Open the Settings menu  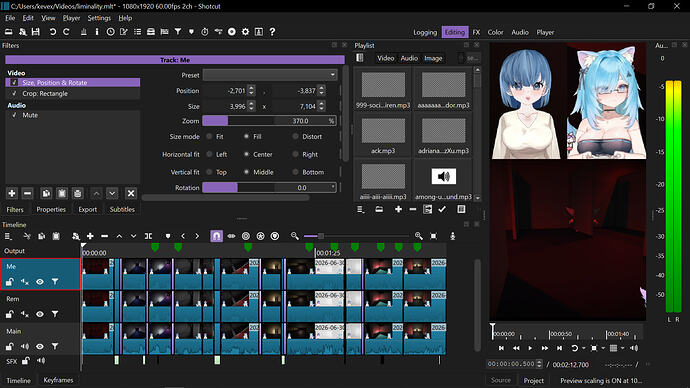pyautogui.click(x=99, y=18)
